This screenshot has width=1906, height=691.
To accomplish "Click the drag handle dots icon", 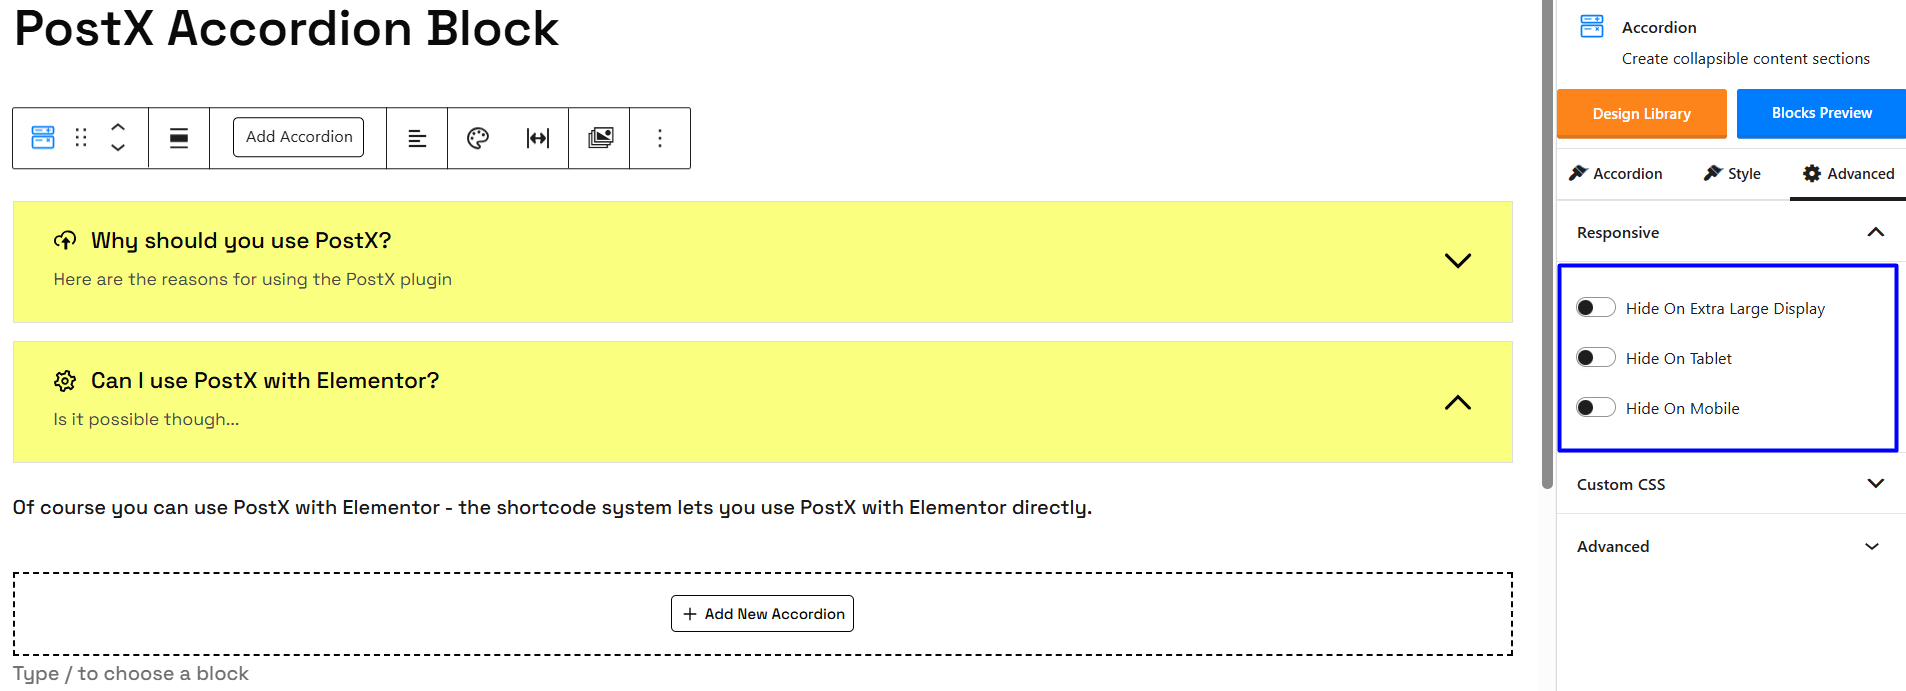I will [x=81, y=137].
